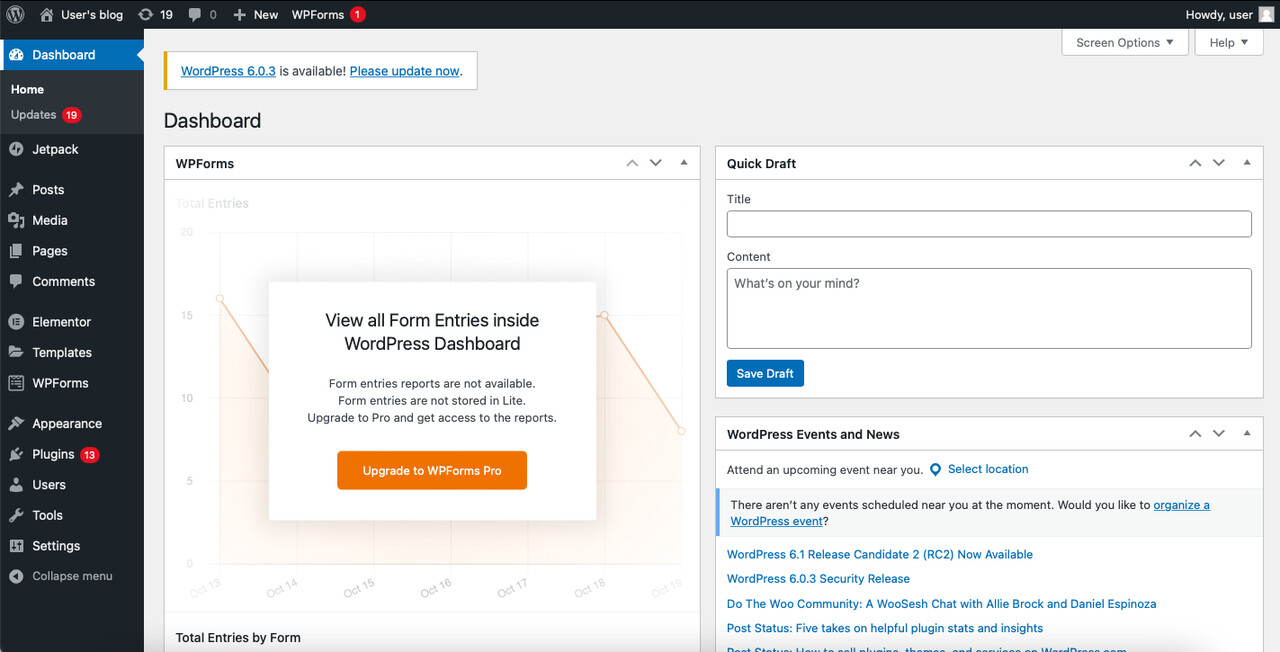Move the WPForms widget down

pyautogui.click(x=656, y=163)
